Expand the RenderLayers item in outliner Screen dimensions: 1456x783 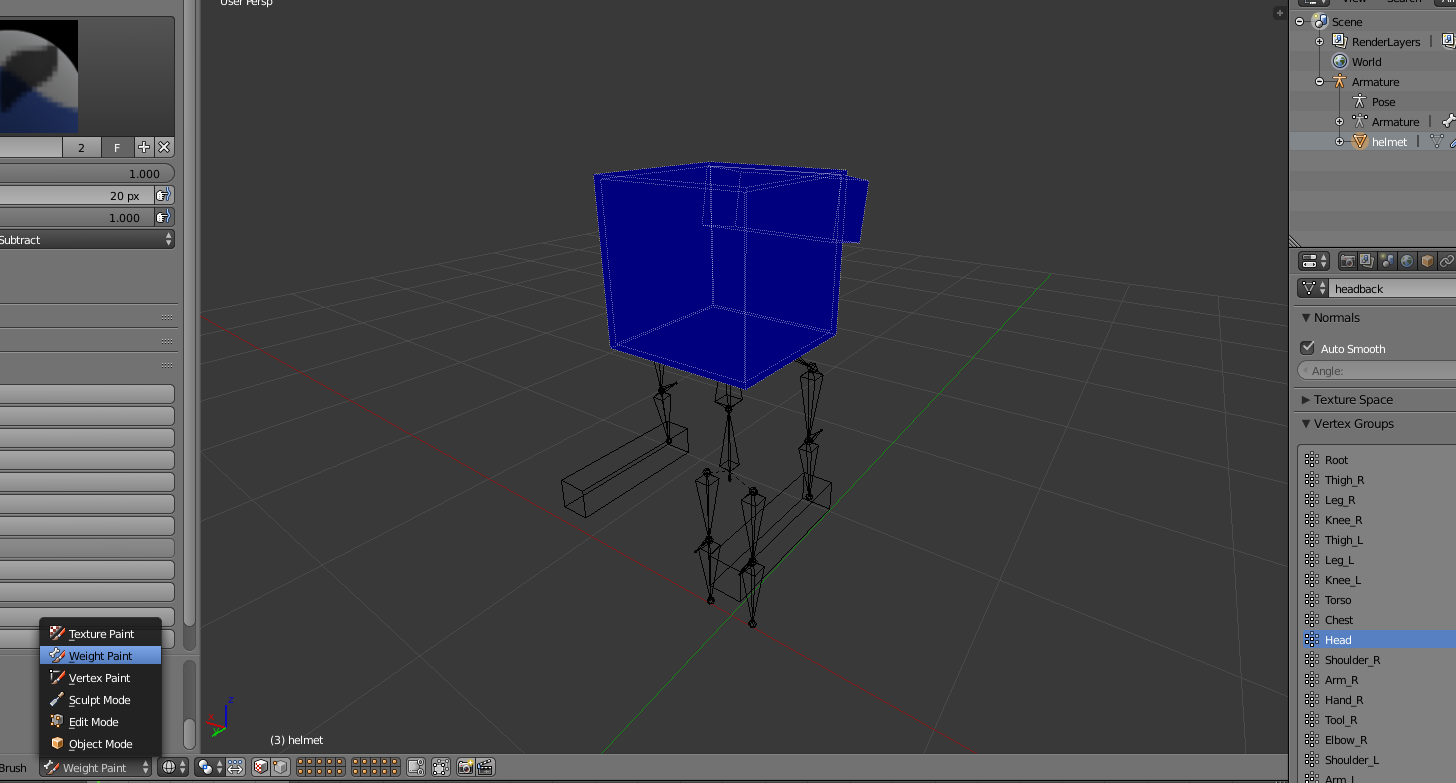(x=1319, y=41)
